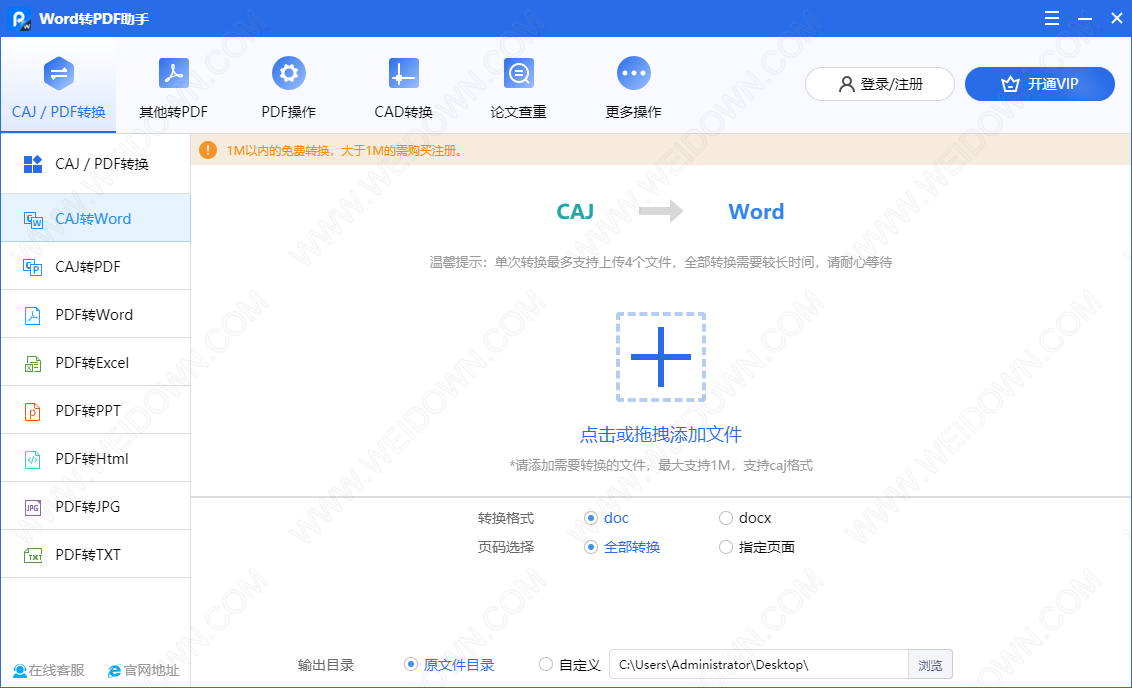Image resolution: width=1132 pixels, height=688 pixels.
Task: Open the 更多操作 three-dots icon
Action: pyautogui.click(x=634, y=73)
